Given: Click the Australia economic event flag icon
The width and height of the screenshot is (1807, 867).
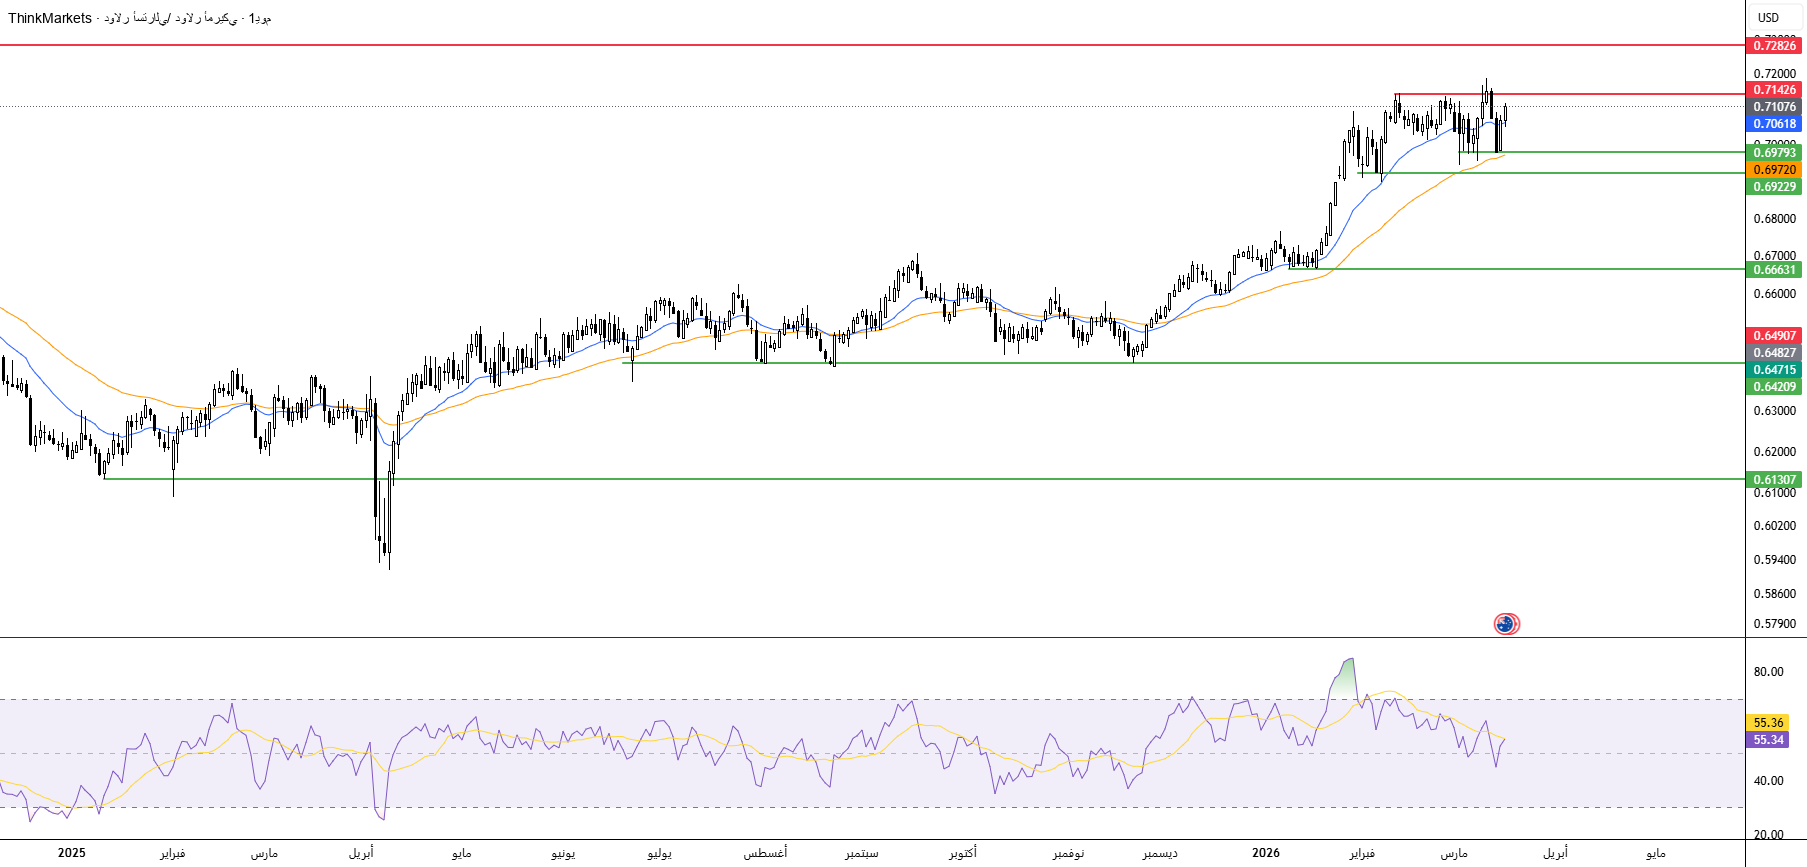Looking at the screenshot, I should (x=1506, y=624).
